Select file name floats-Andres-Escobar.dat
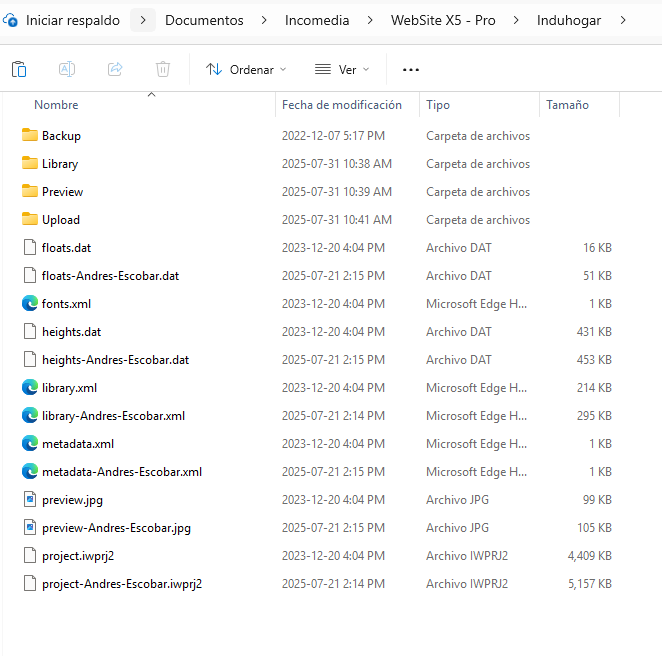Screen dimensions: 662x656 [x=110, y=276]
